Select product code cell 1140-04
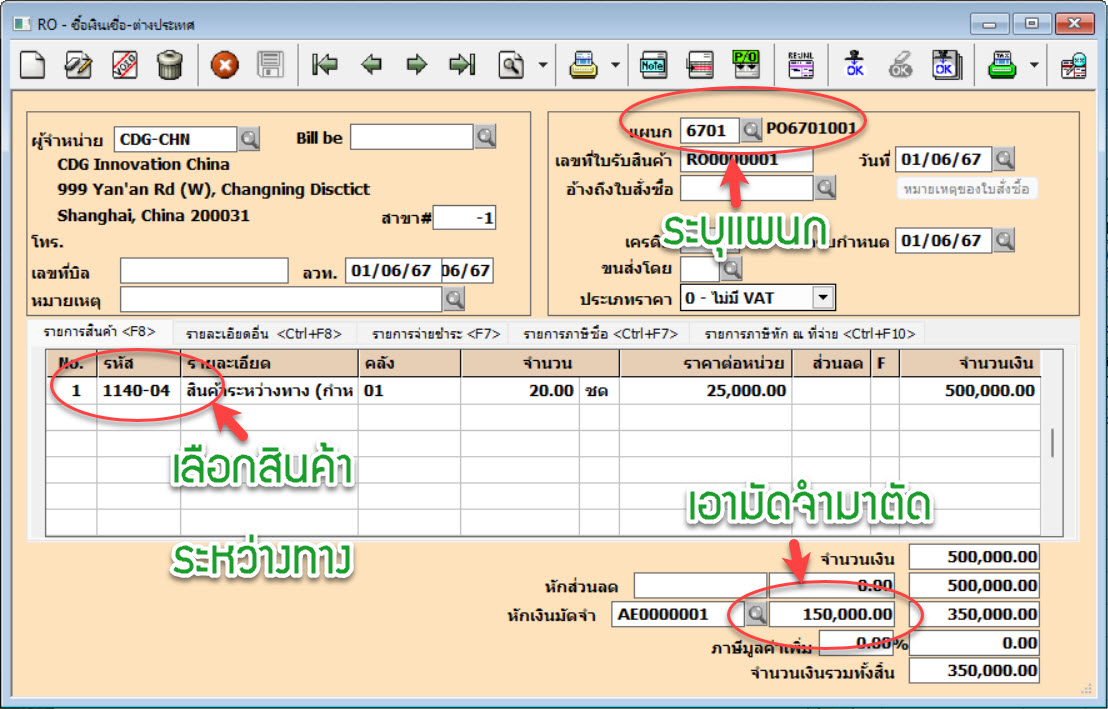 click(138, 390)
